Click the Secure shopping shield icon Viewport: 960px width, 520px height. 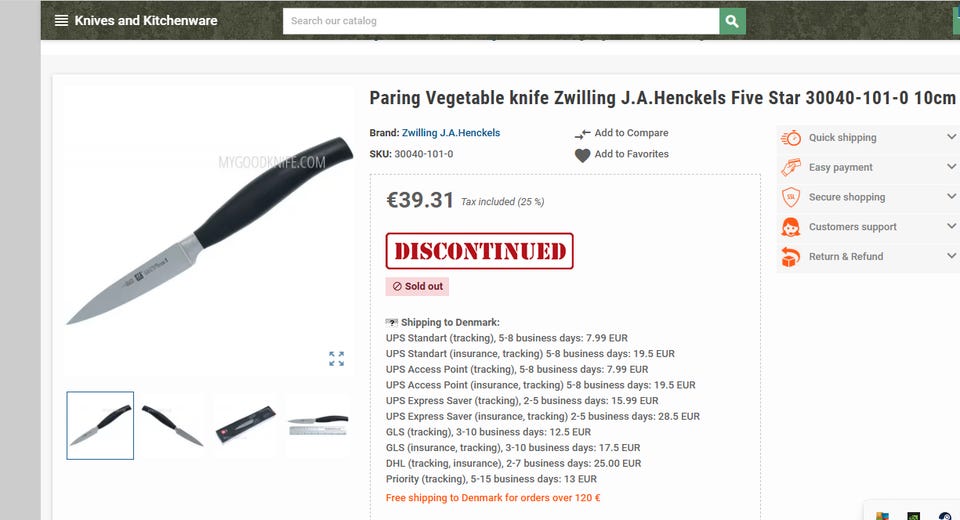(790, 197)
